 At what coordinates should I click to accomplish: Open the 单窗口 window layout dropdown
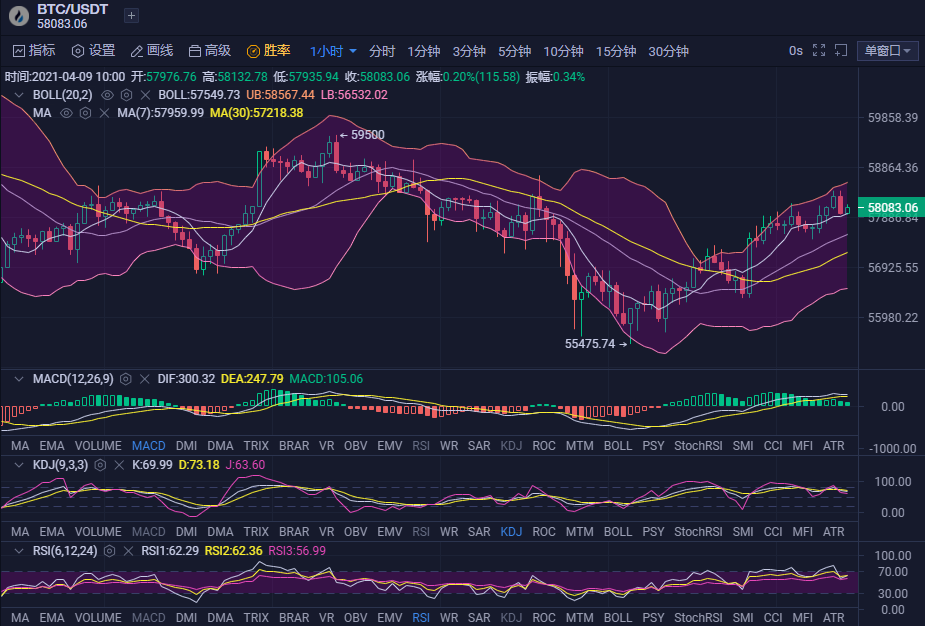tap(887, 51)
